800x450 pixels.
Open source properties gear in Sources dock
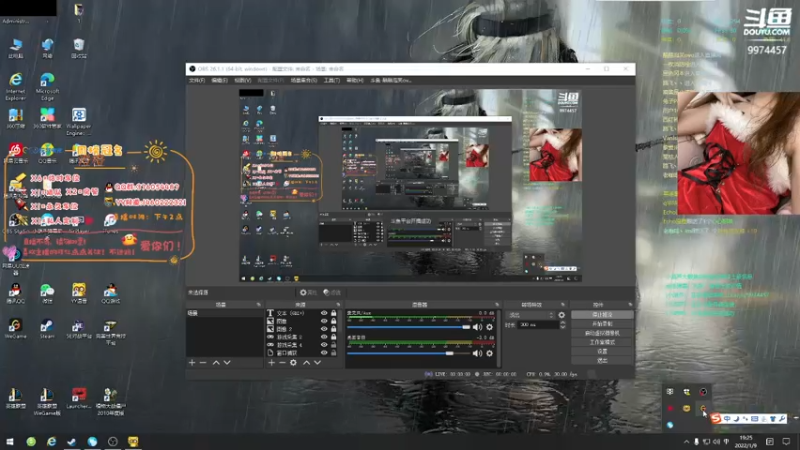pos(293,363)
